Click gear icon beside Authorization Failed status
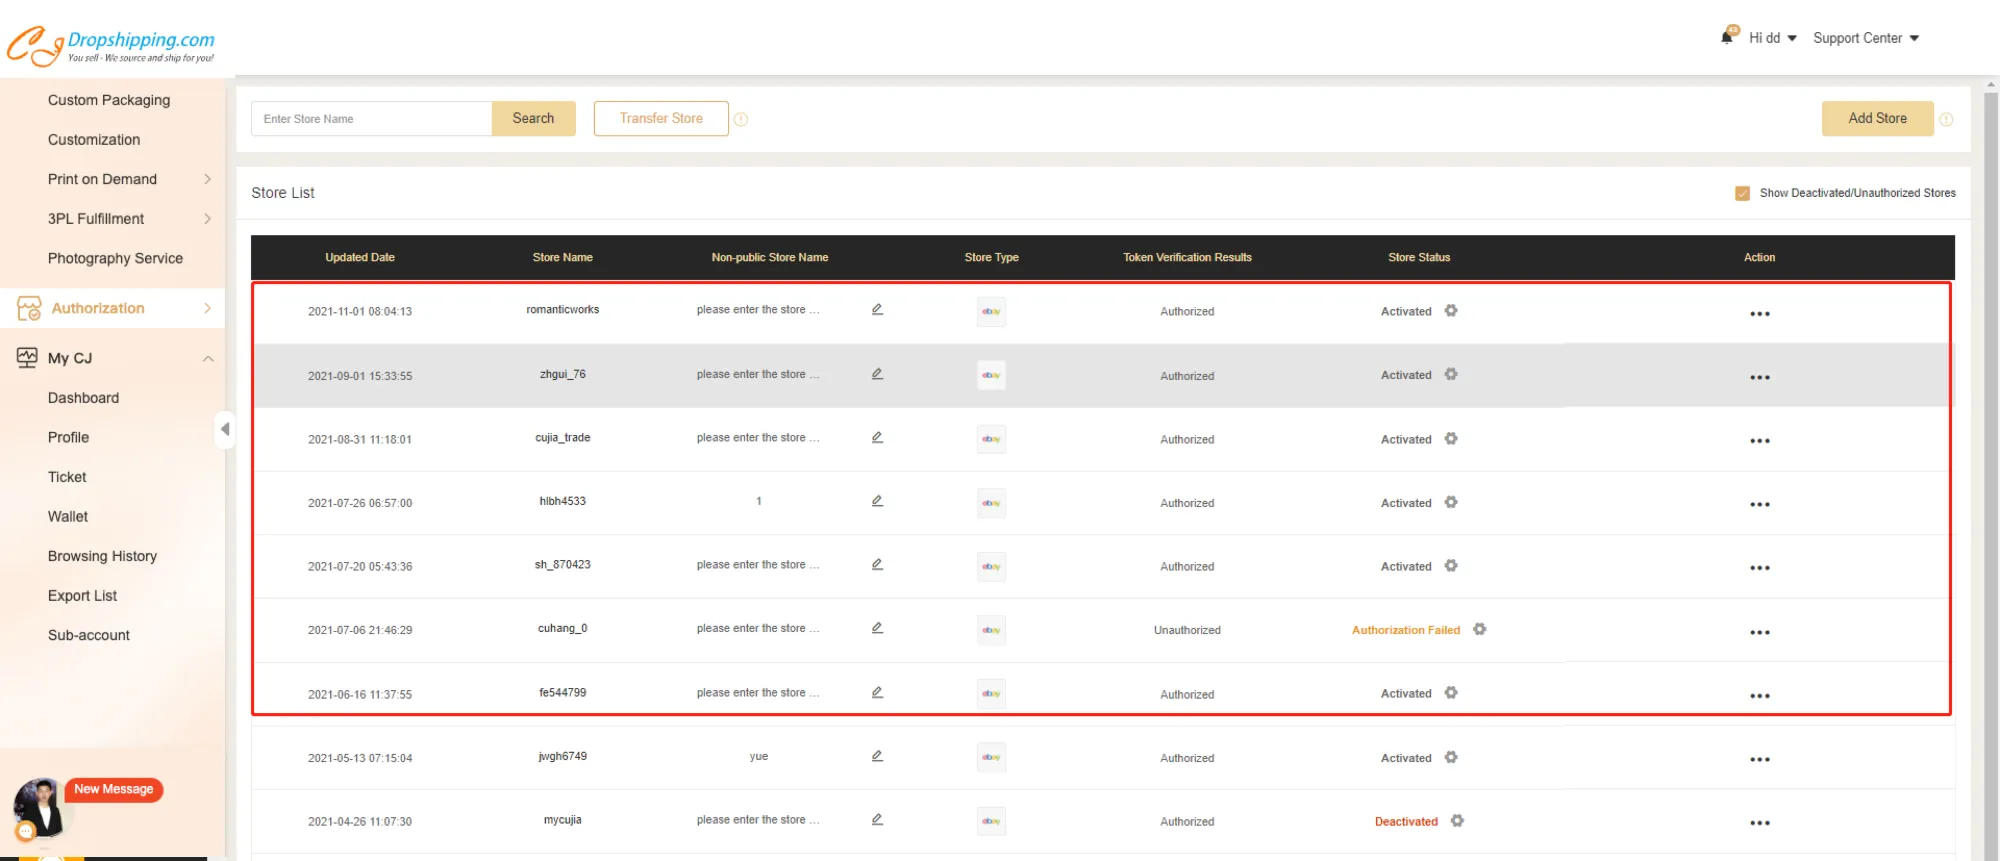The height and width of the screenshot is (861, 2000). point(1480,629)
